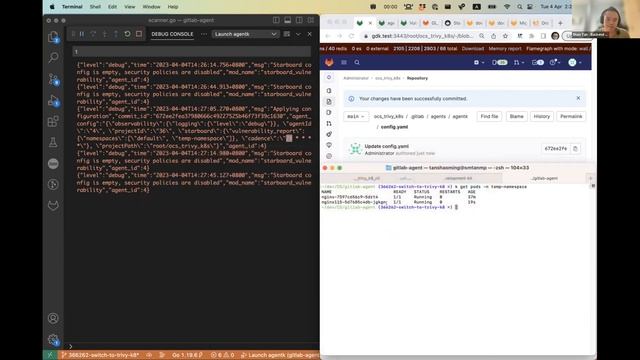The width and height of the screenshot is (640, 360).
Task: Open the GitLab help dropdown
Action: [555, 62]
